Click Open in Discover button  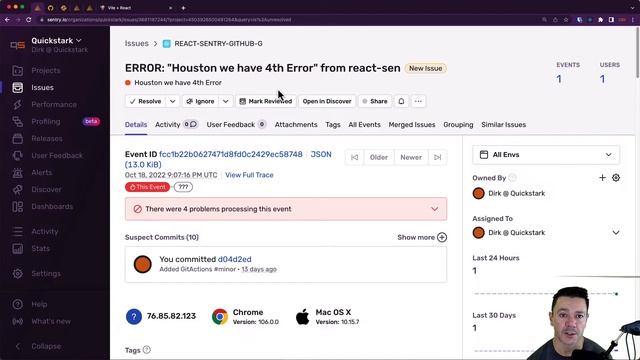(327, 101)
